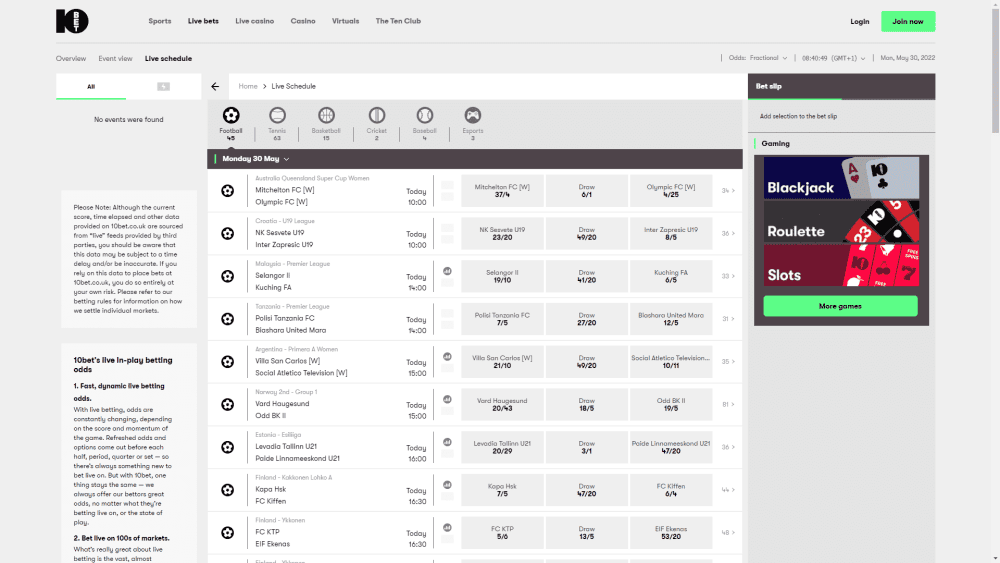Expand 31 markets for Polisi Tanzania match
The height and width of the screenshot is (563, 1000).
(x=728, y=319)
